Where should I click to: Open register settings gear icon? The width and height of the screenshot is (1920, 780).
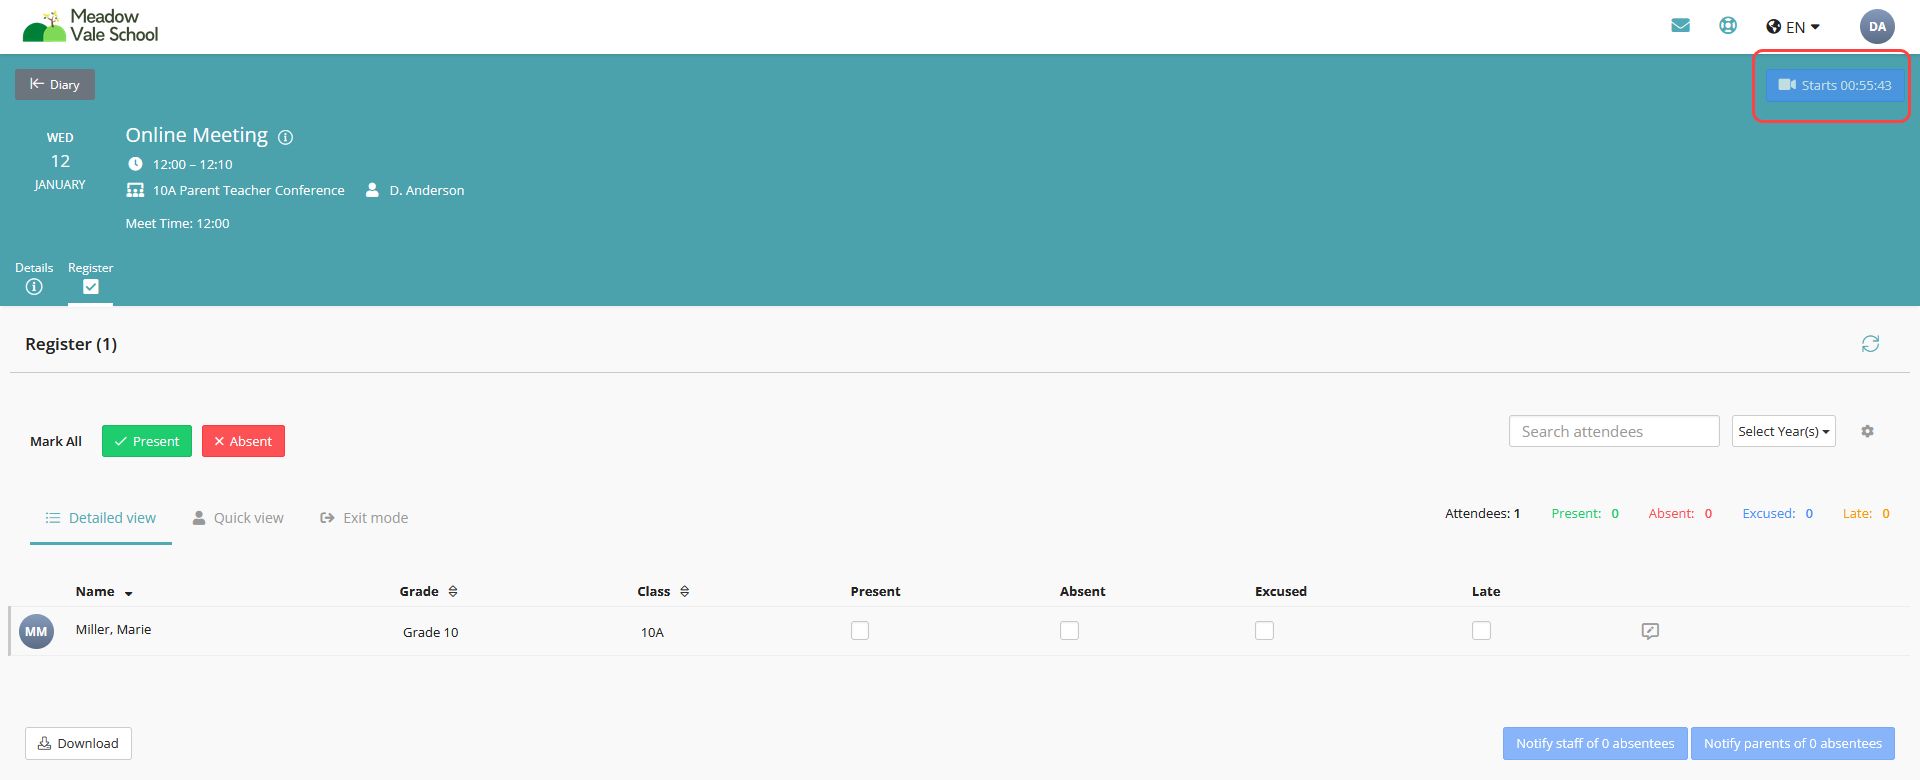tap(1867, 431)
